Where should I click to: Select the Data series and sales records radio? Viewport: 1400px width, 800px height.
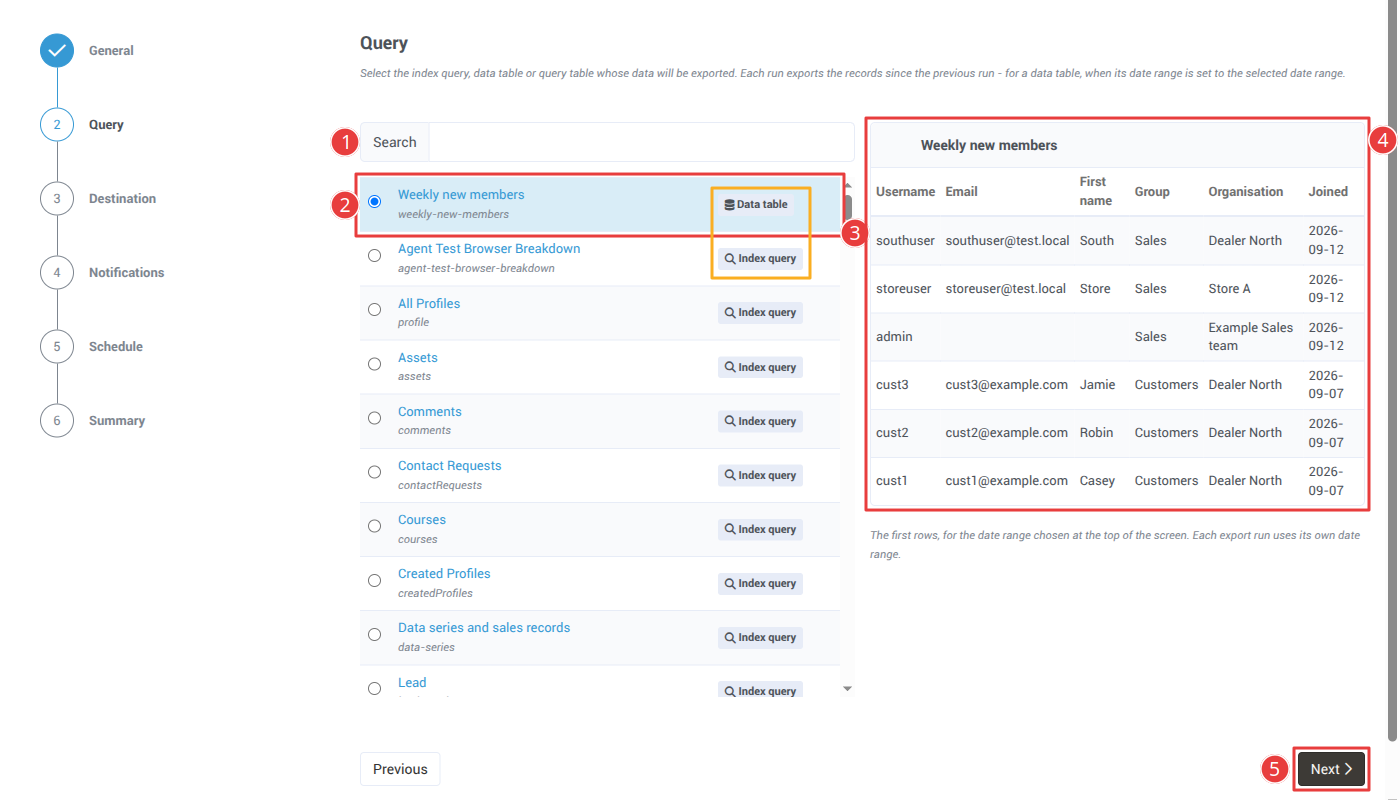point(374,635)
